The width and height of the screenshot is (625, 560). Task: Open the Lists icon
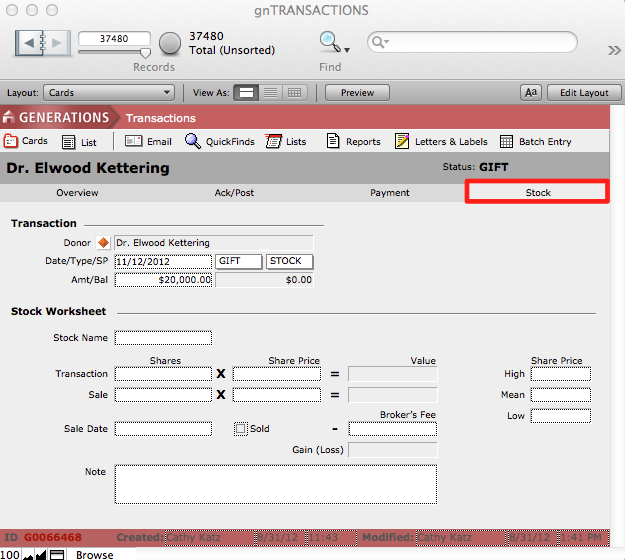pos(273,142)
